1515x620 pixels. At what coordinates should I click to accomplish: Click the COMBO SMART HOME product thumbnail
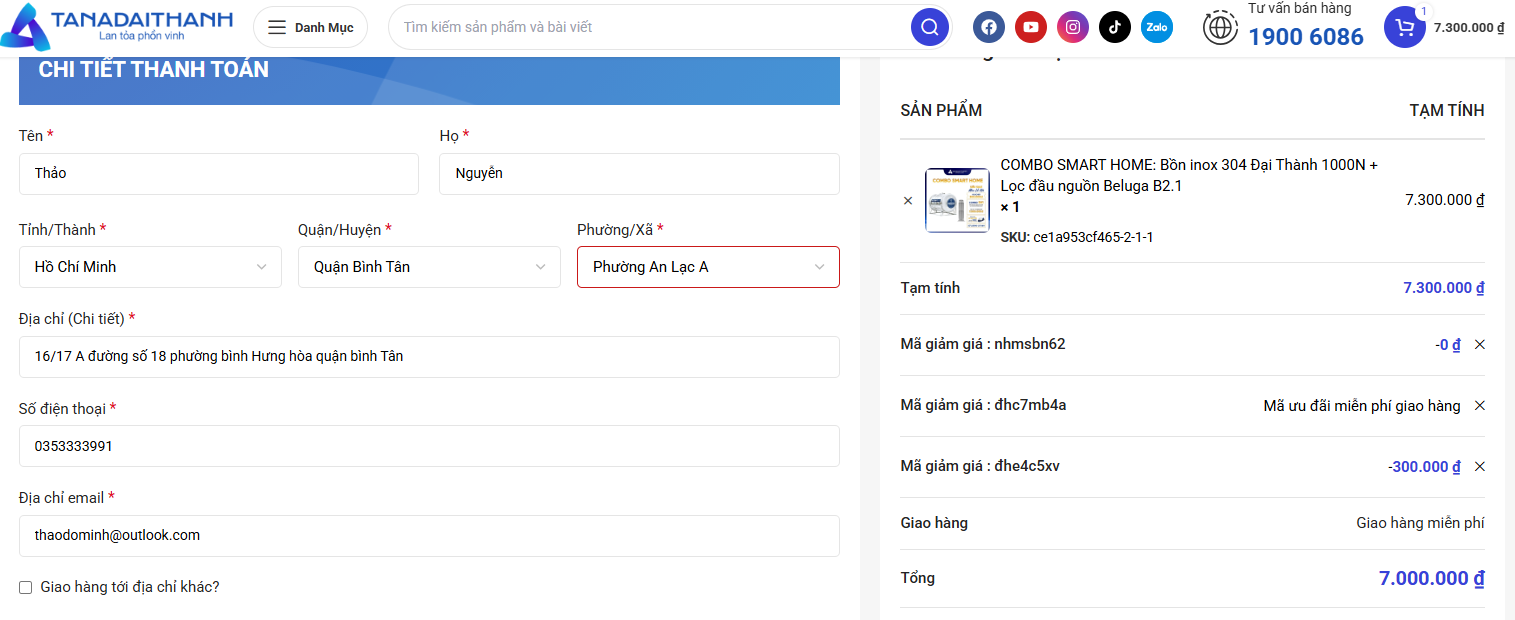pyautogui.click(x=957, y=200)
